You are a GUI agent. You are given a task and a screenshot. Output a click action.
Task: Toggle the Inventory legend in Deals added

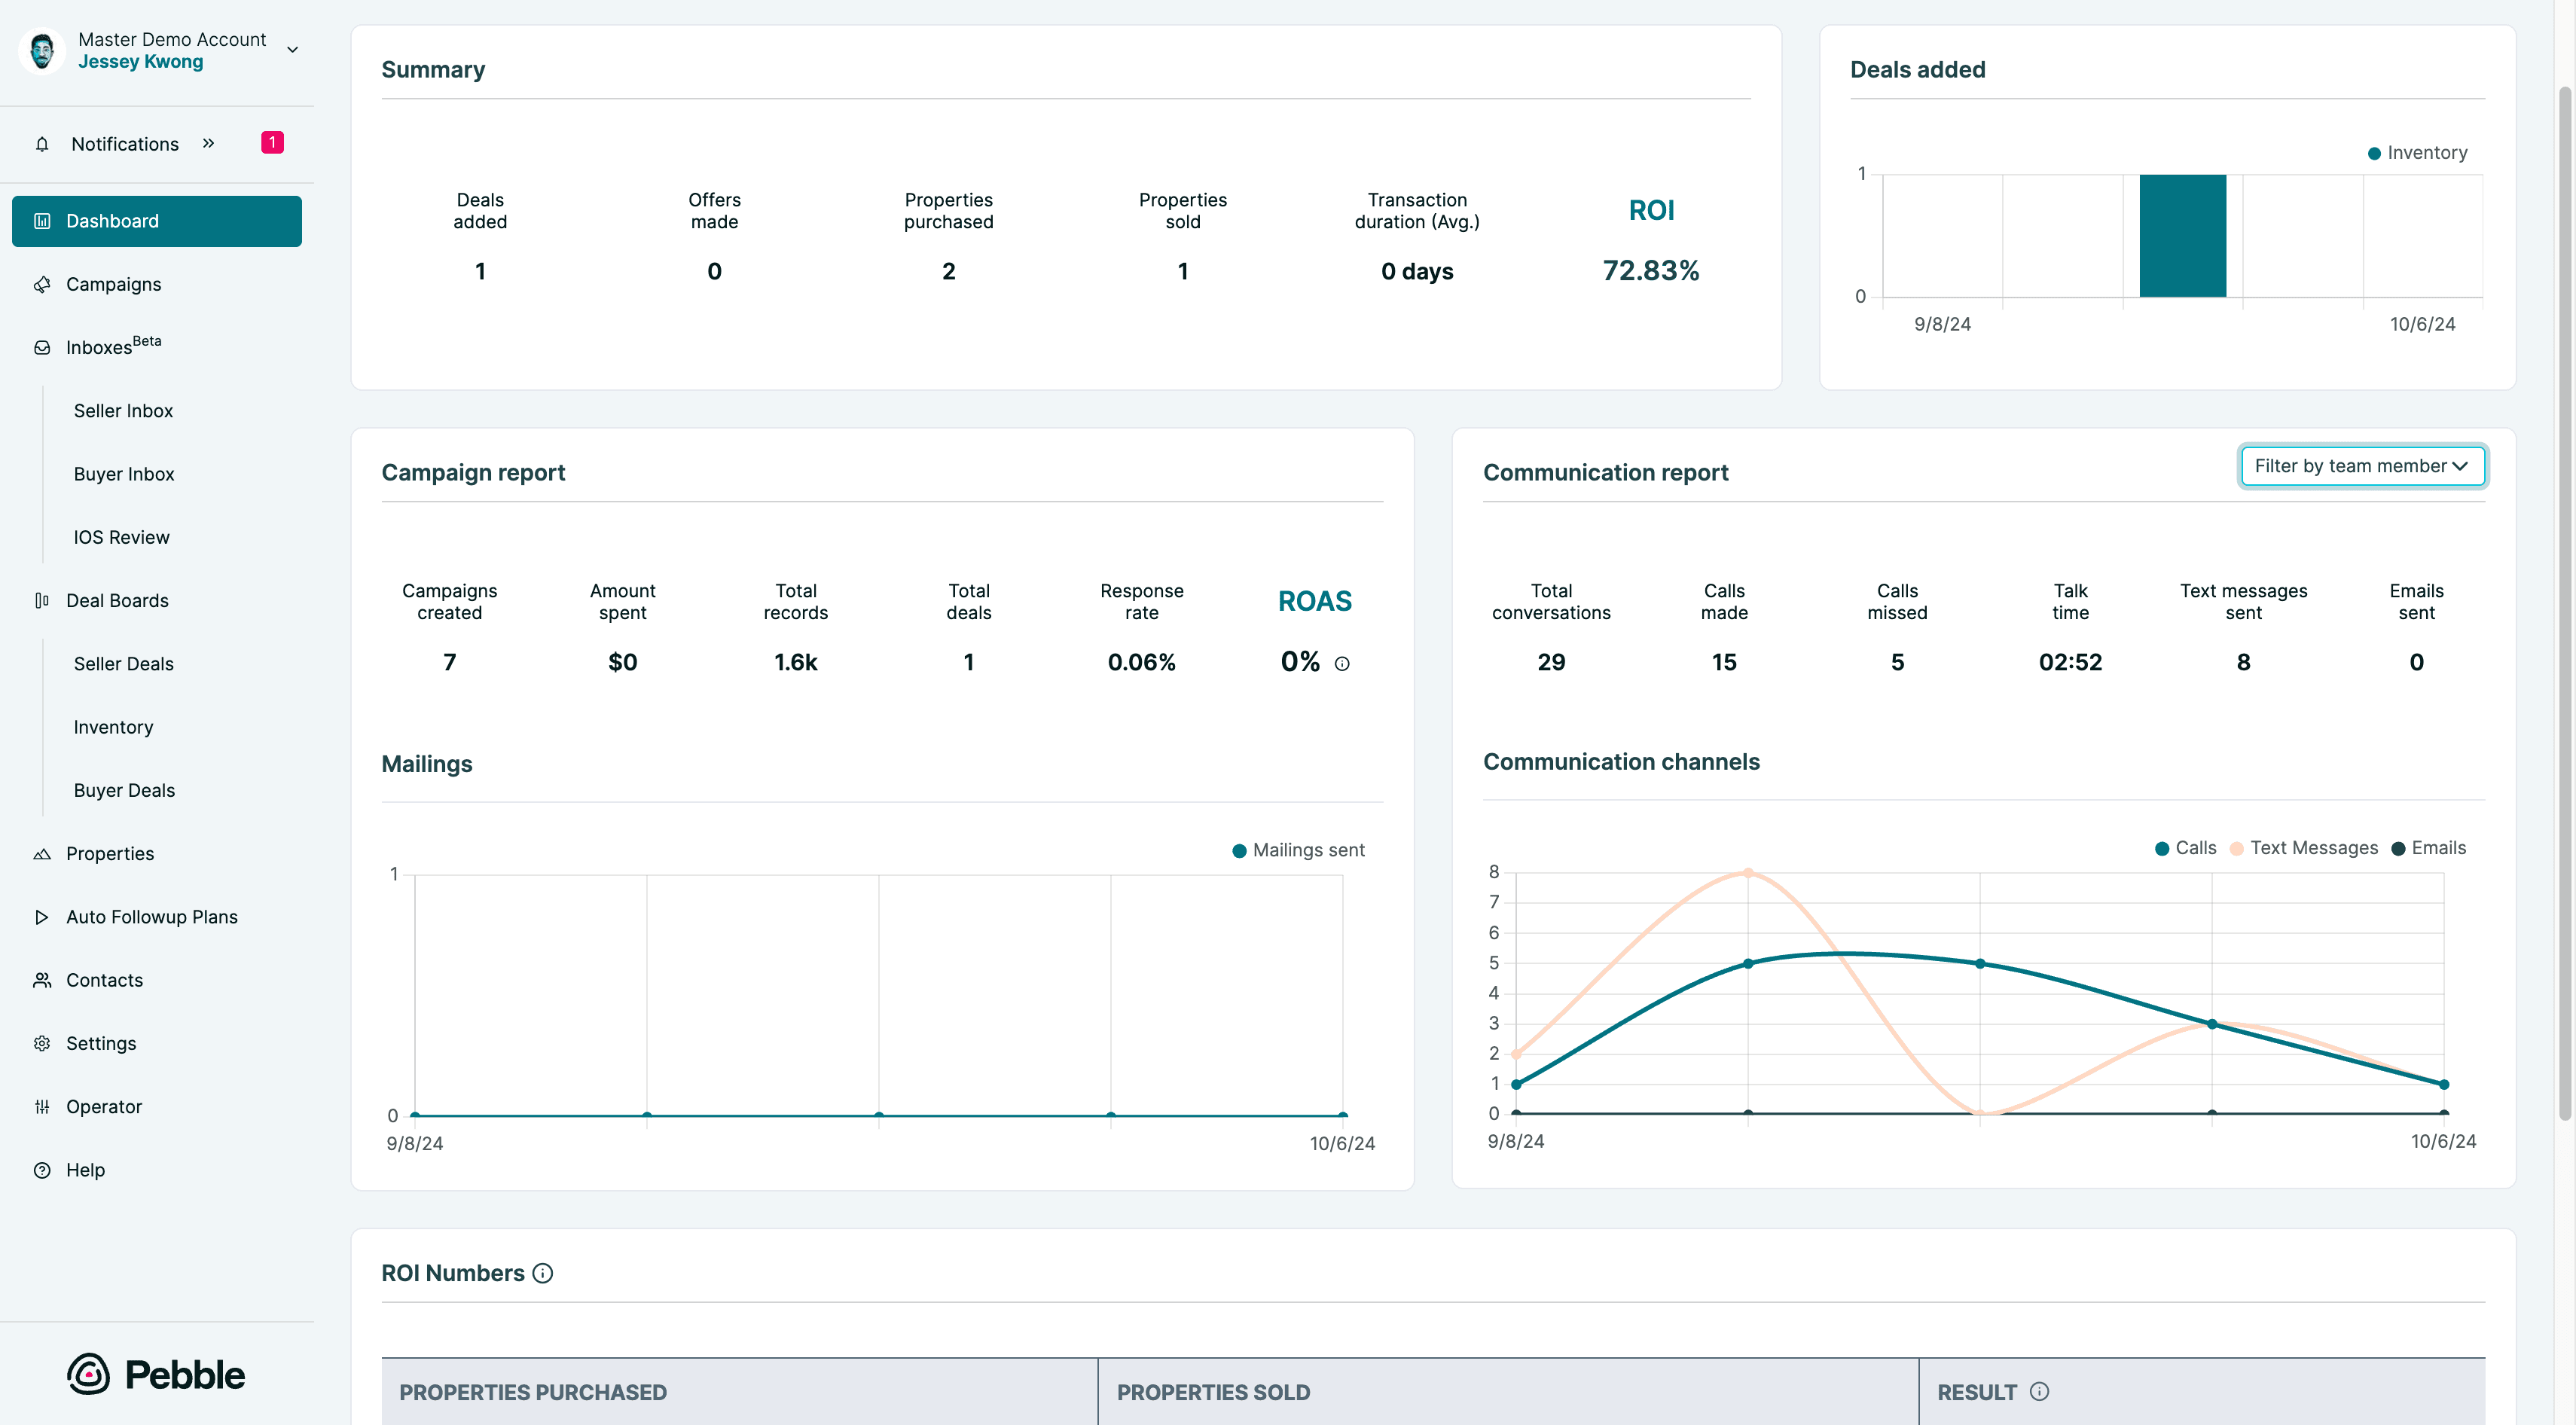(2417, 153)
